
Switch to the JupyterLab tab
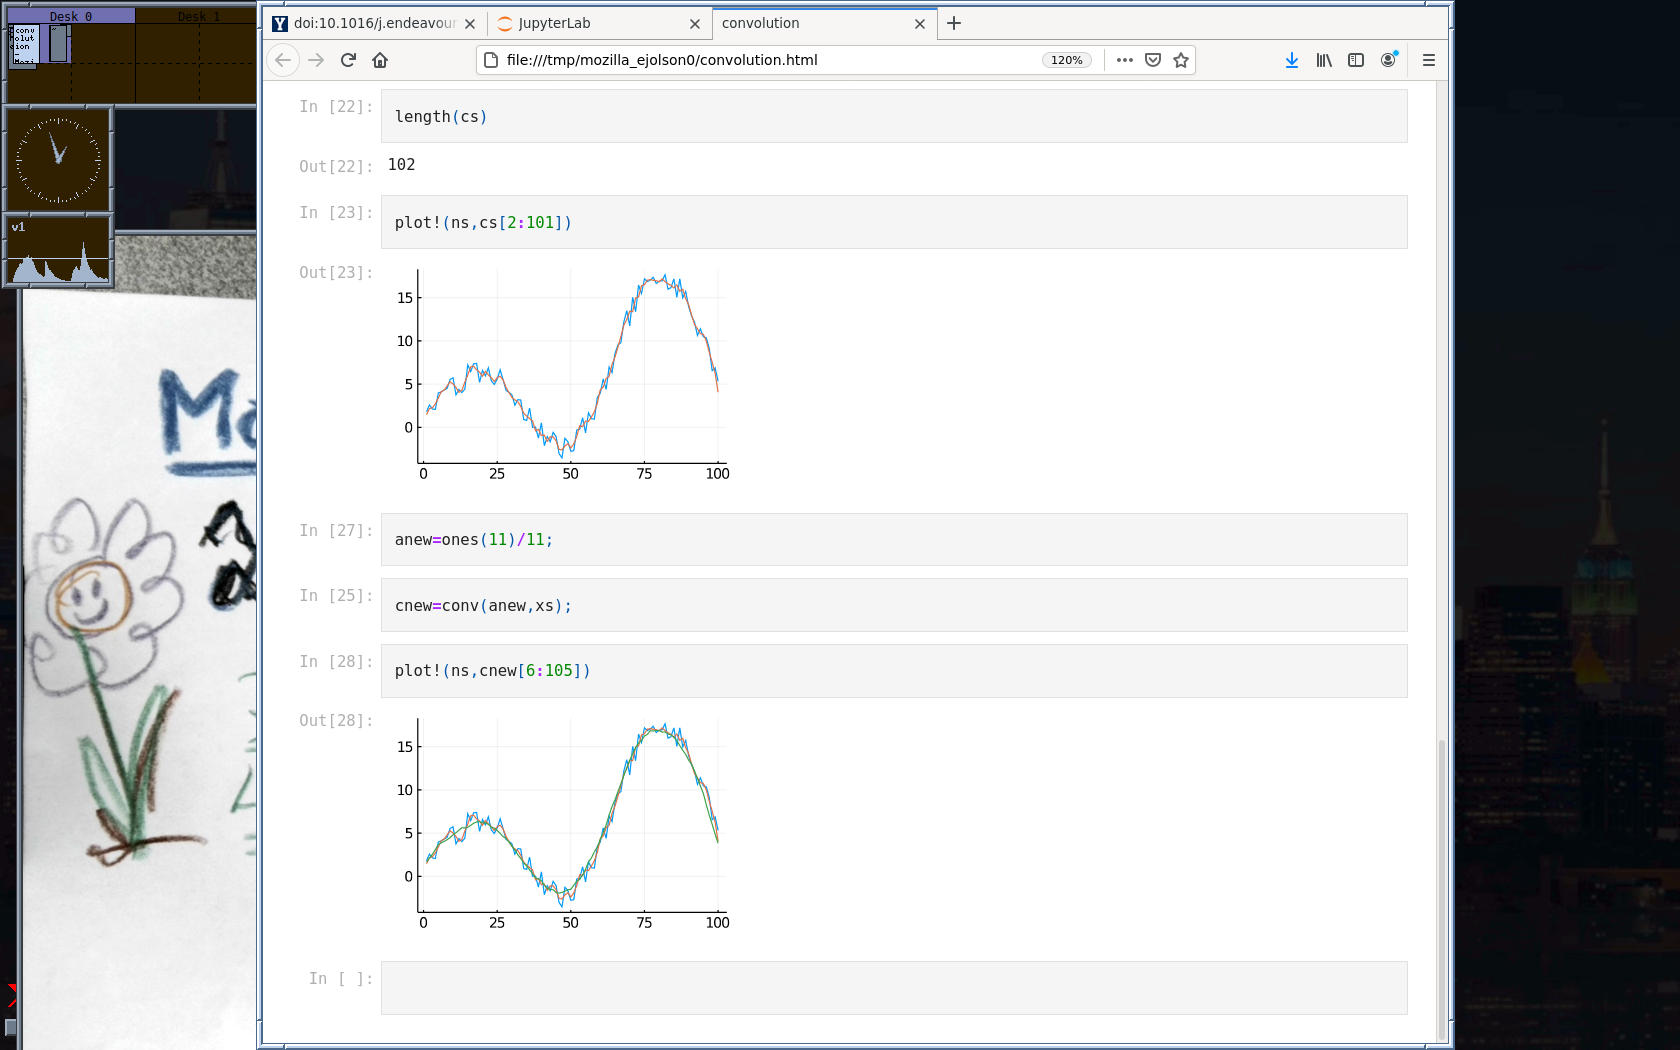(590, 23)
